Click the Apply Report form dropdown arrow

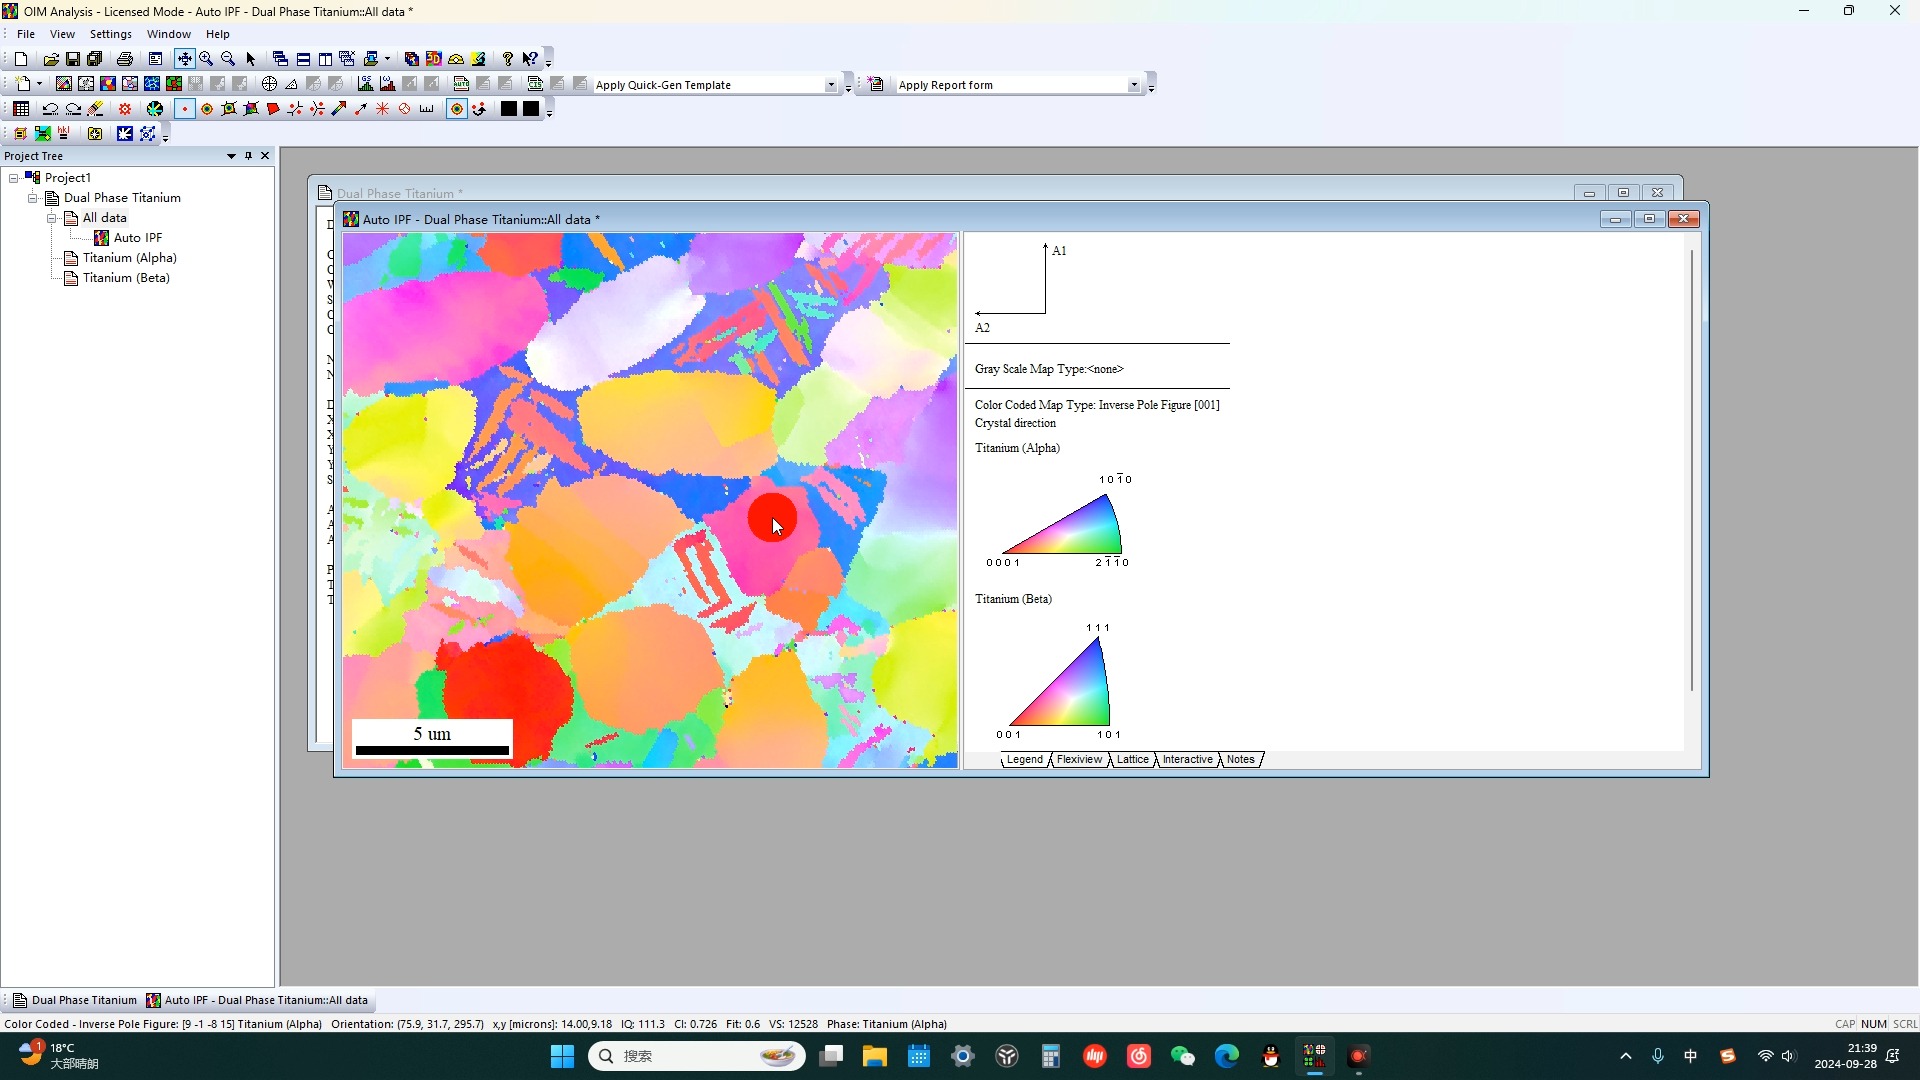(1134, 84)
